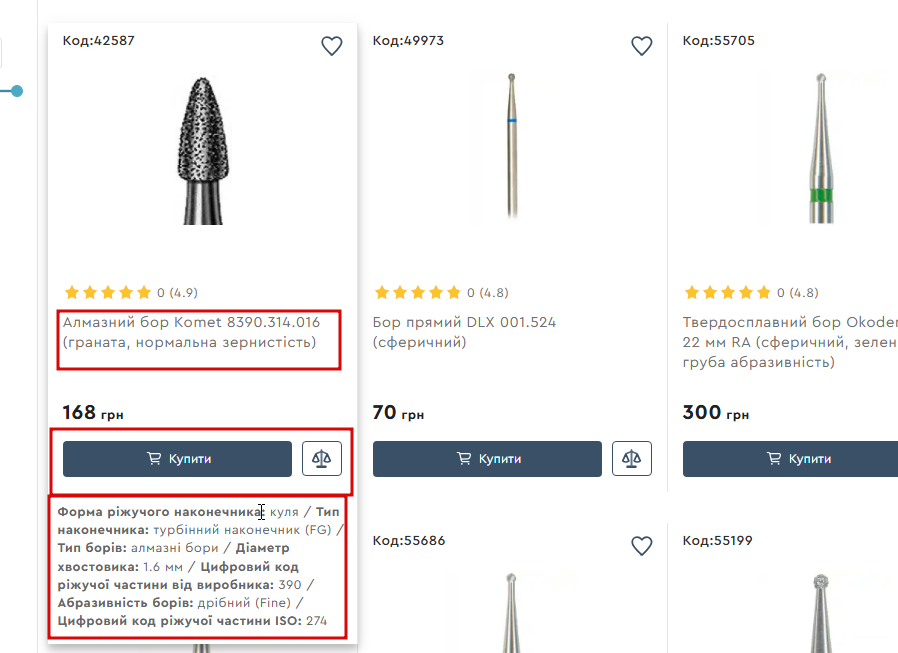Favorite the product with code 55686
Image resolution: width=898 pixels, height=653 pixels.
pos(642,546)
